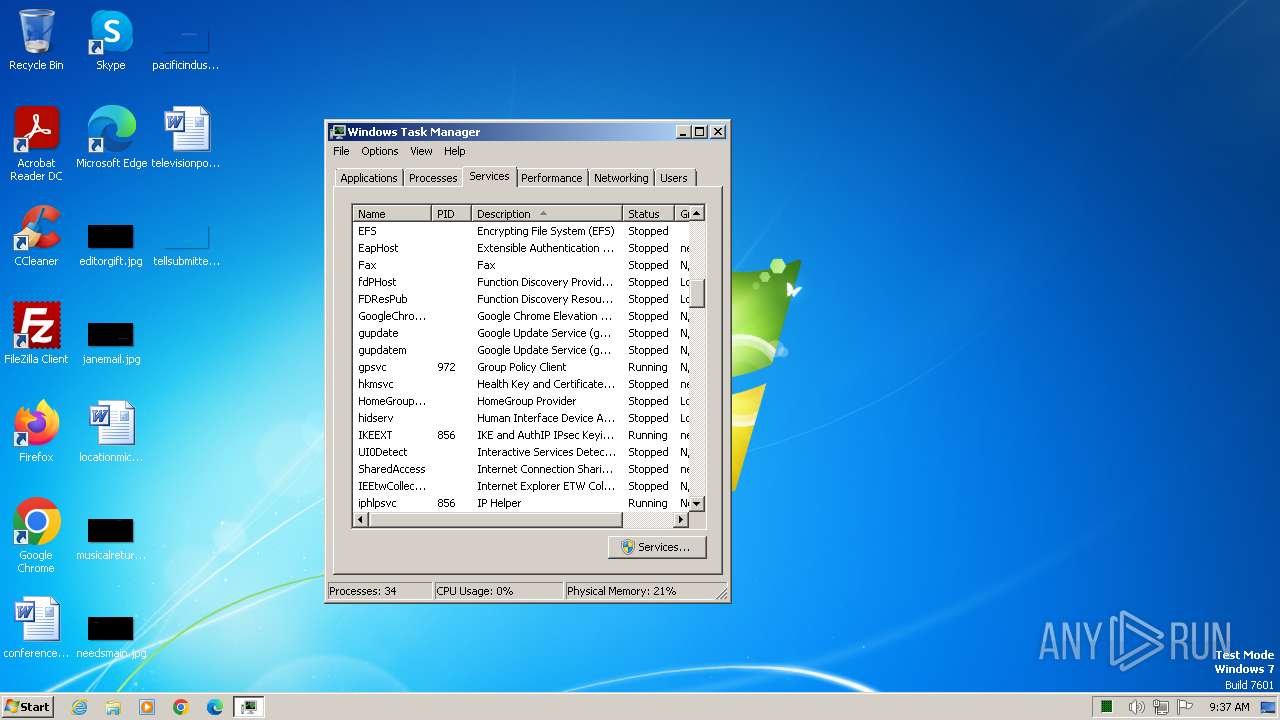Switch to the Performance tab
The height and width of the screenshot is (720, 1280).
[551, 178]
